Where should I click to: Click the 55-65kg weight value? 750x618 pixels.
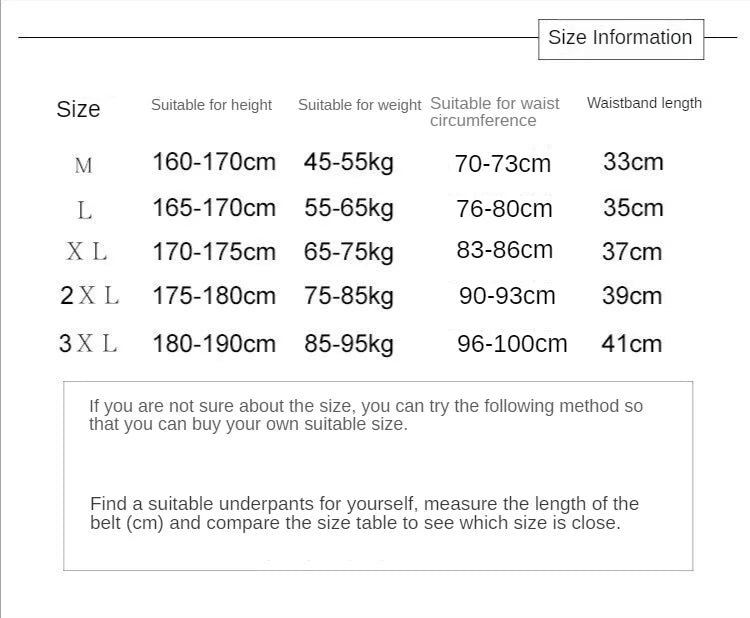(x=349, y=209)
